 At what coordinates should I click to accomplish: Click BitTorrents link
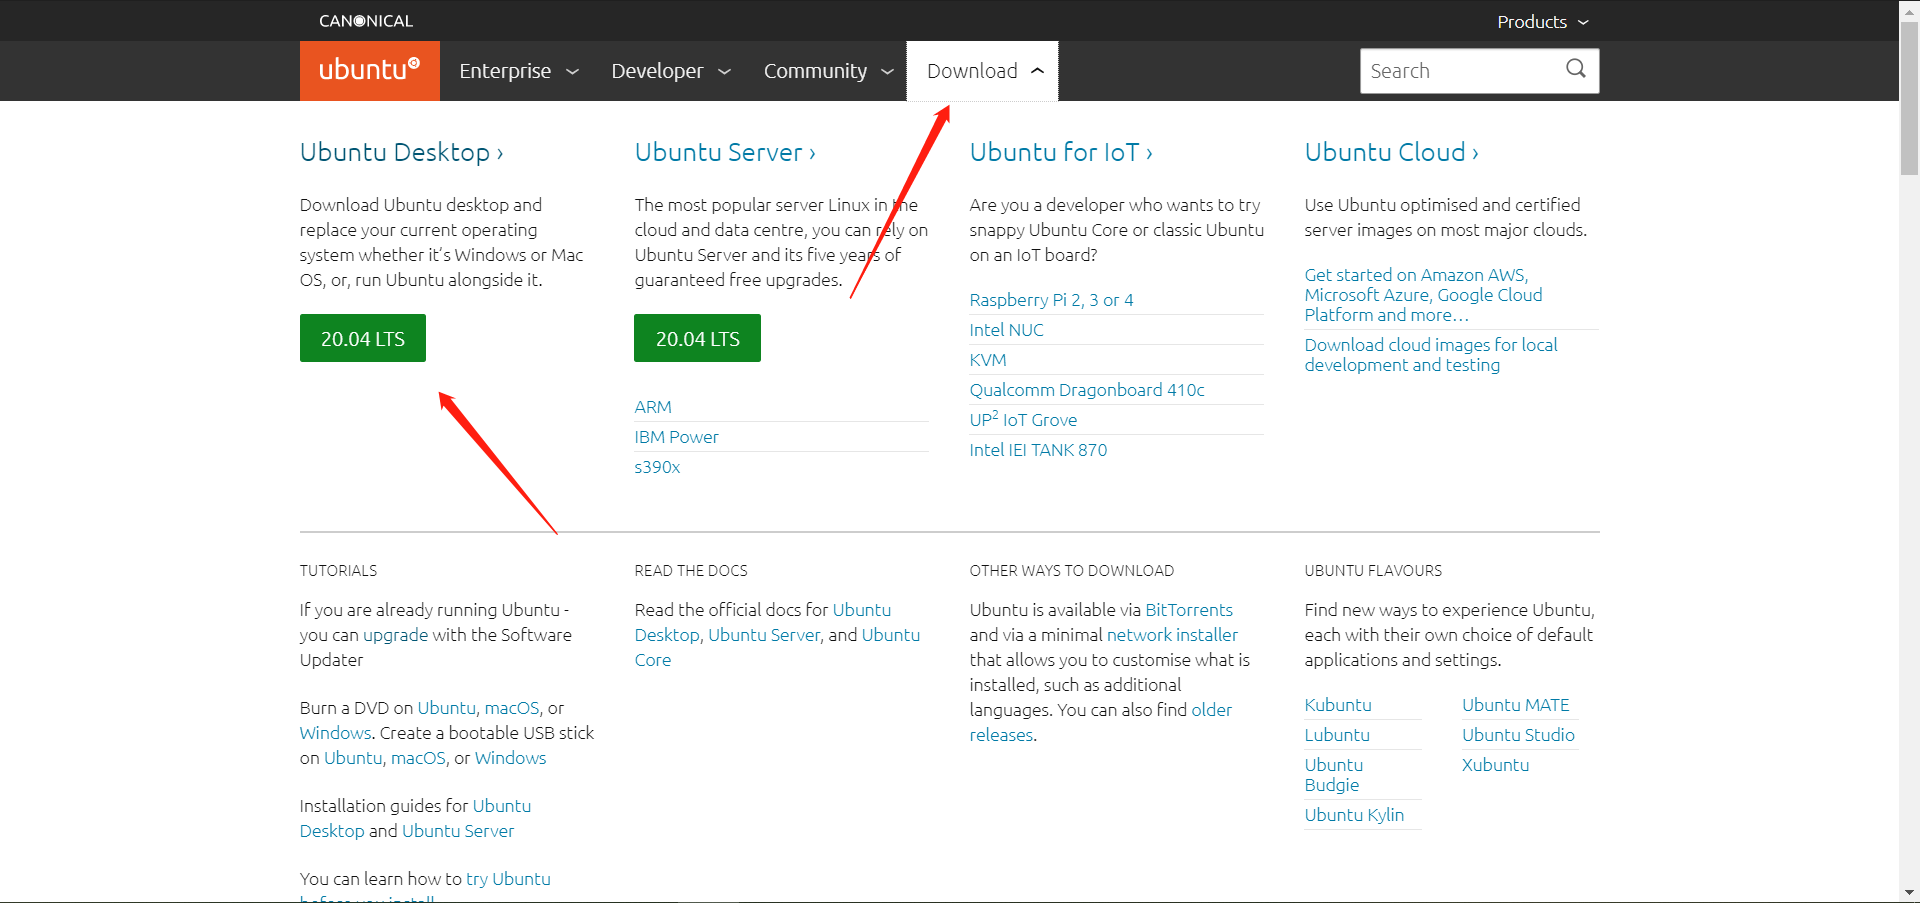(x=1189, y=610)
